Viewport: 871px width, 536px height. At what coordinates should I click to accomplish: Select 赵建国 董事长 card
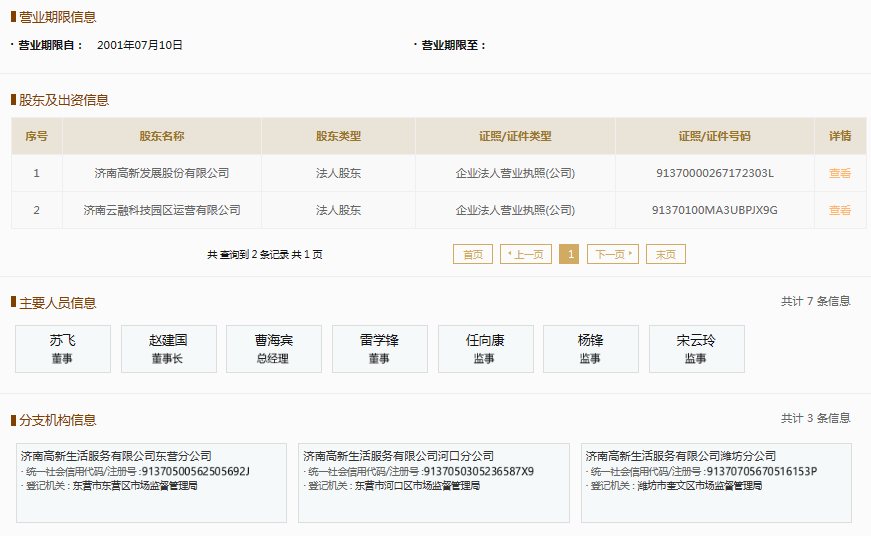click(168, 349)
